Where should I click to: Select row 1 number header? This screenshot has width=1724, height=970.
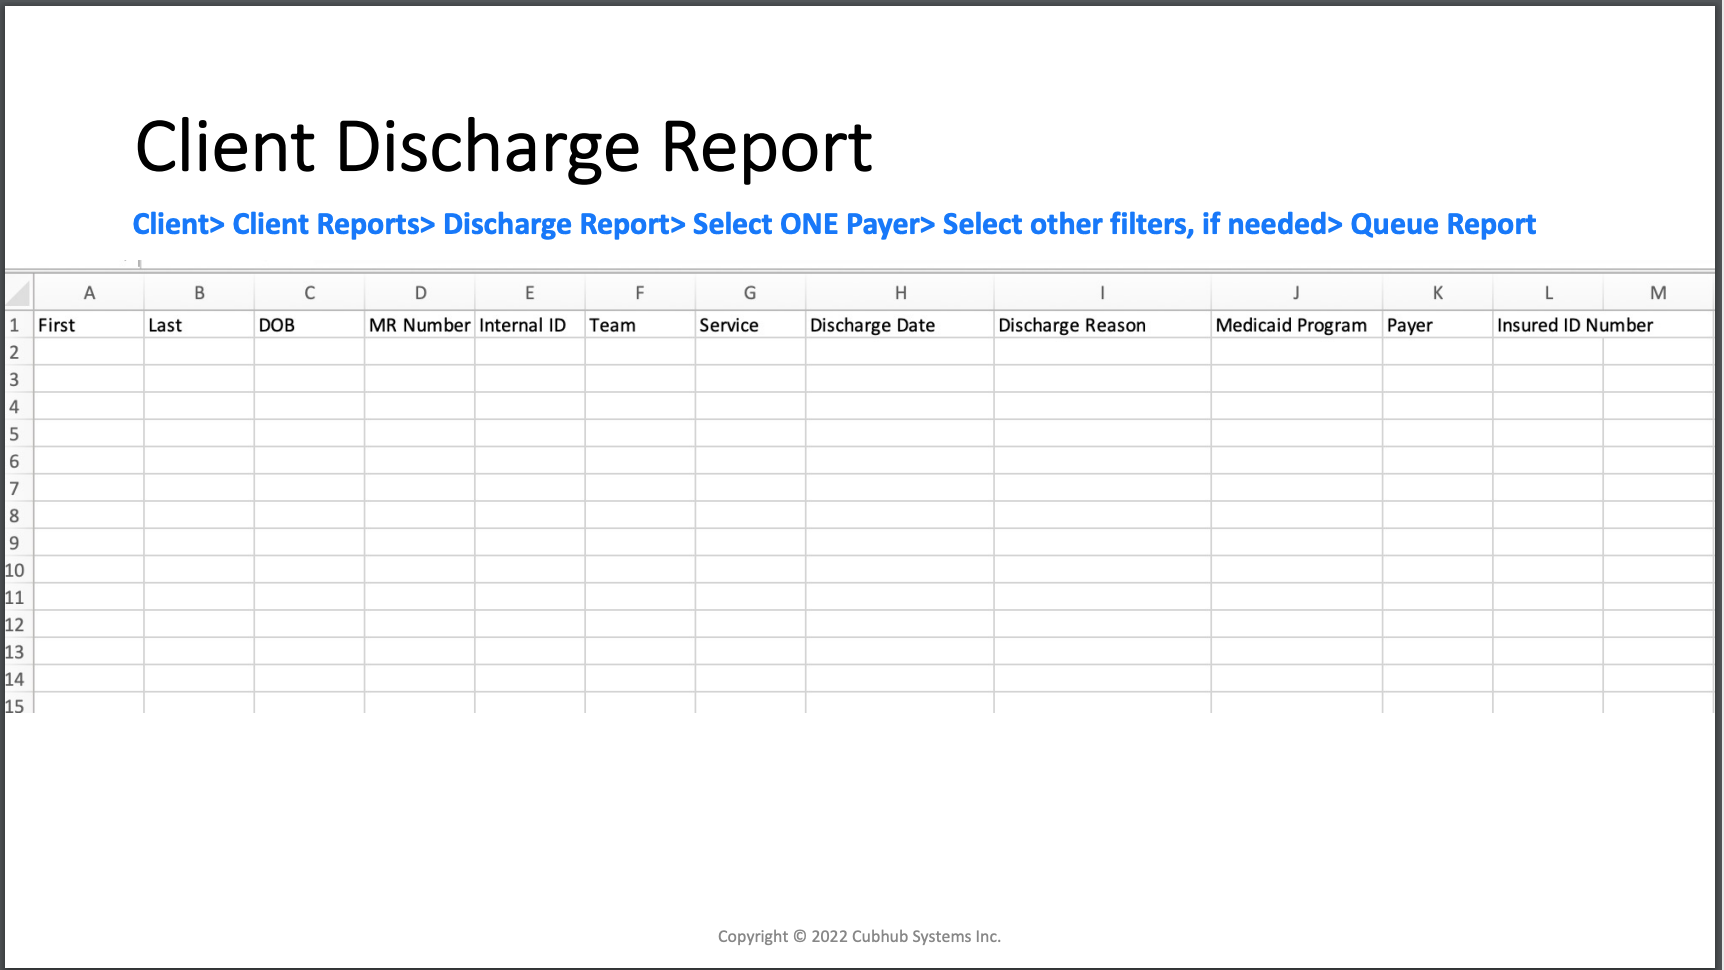pos(19,325)
